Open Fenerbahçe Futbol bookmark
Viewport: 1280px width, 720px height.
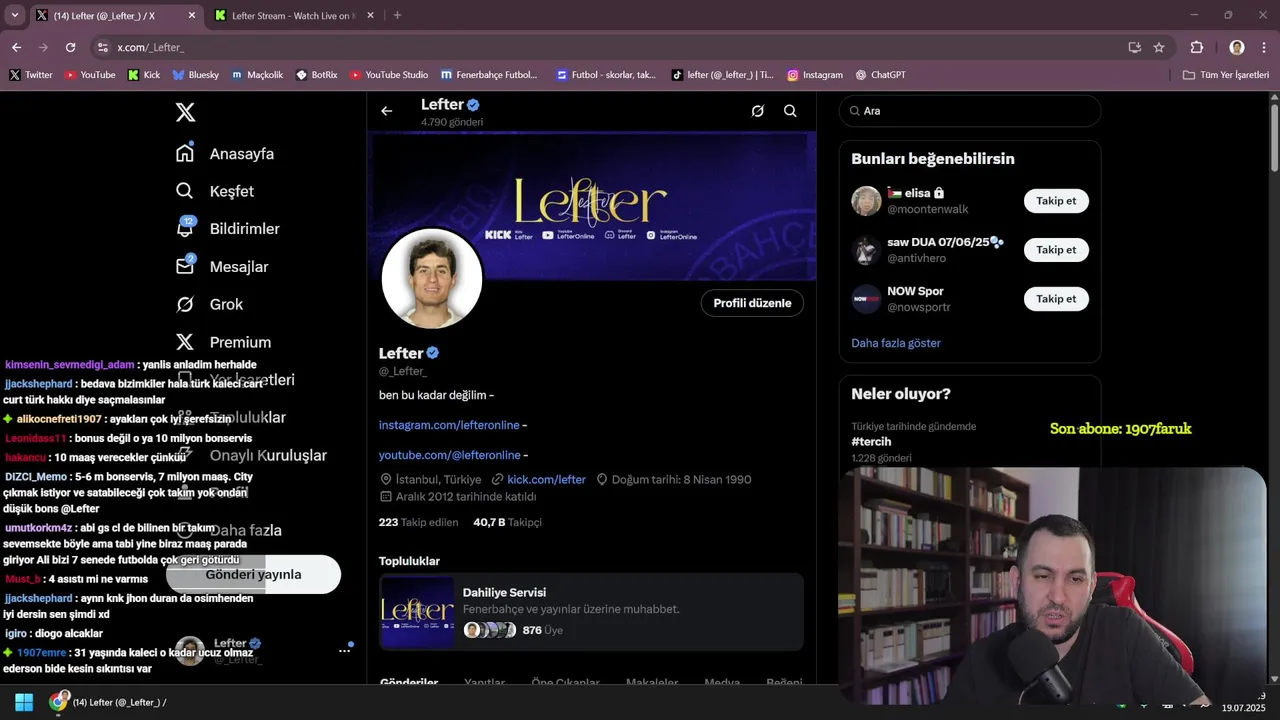[x=489, y=75]
